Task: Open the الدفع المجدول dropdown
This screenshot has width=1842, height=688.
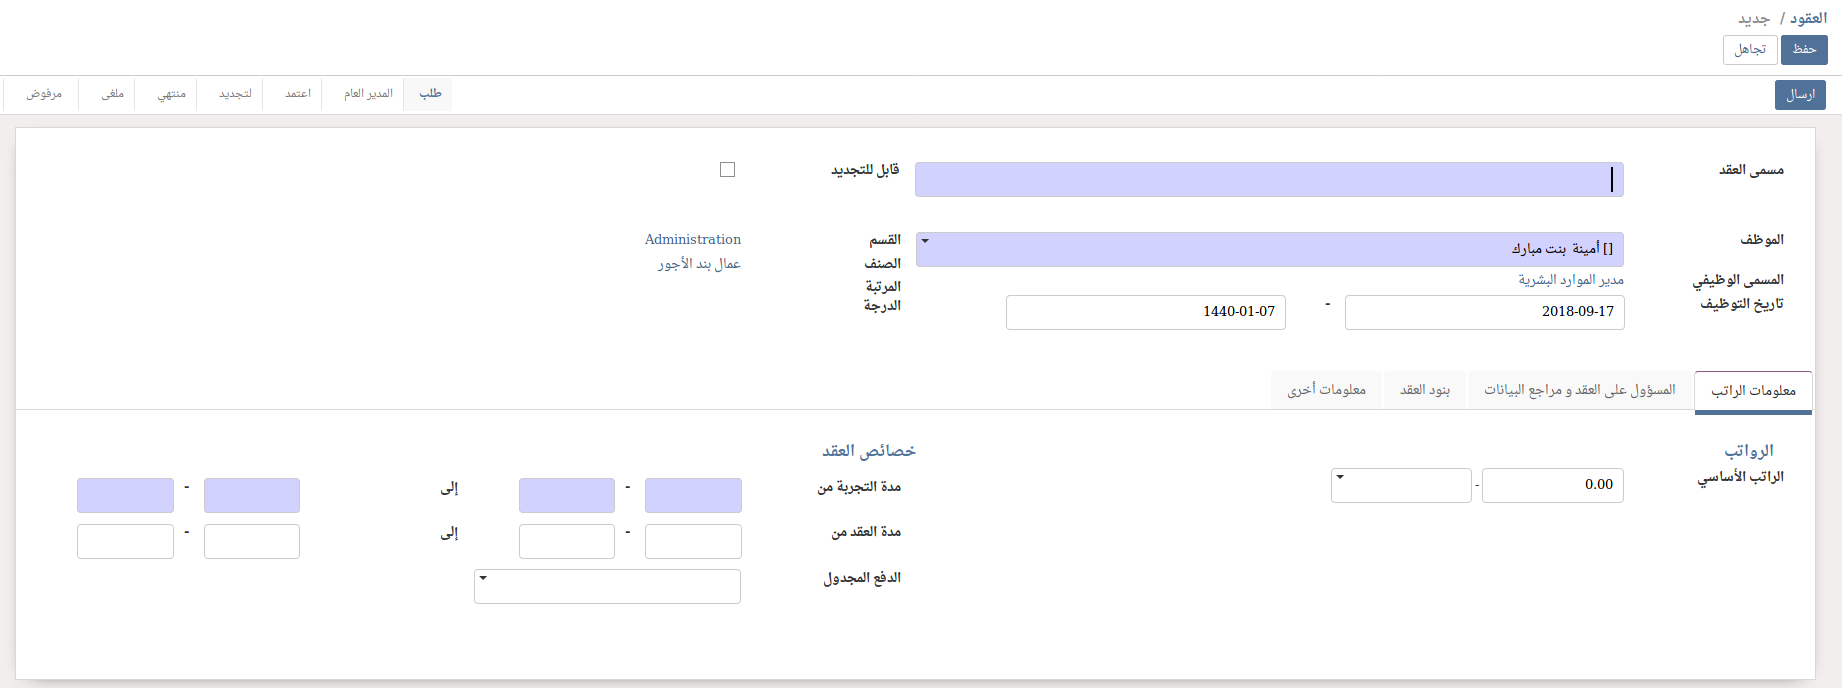Action: point(607,586)
